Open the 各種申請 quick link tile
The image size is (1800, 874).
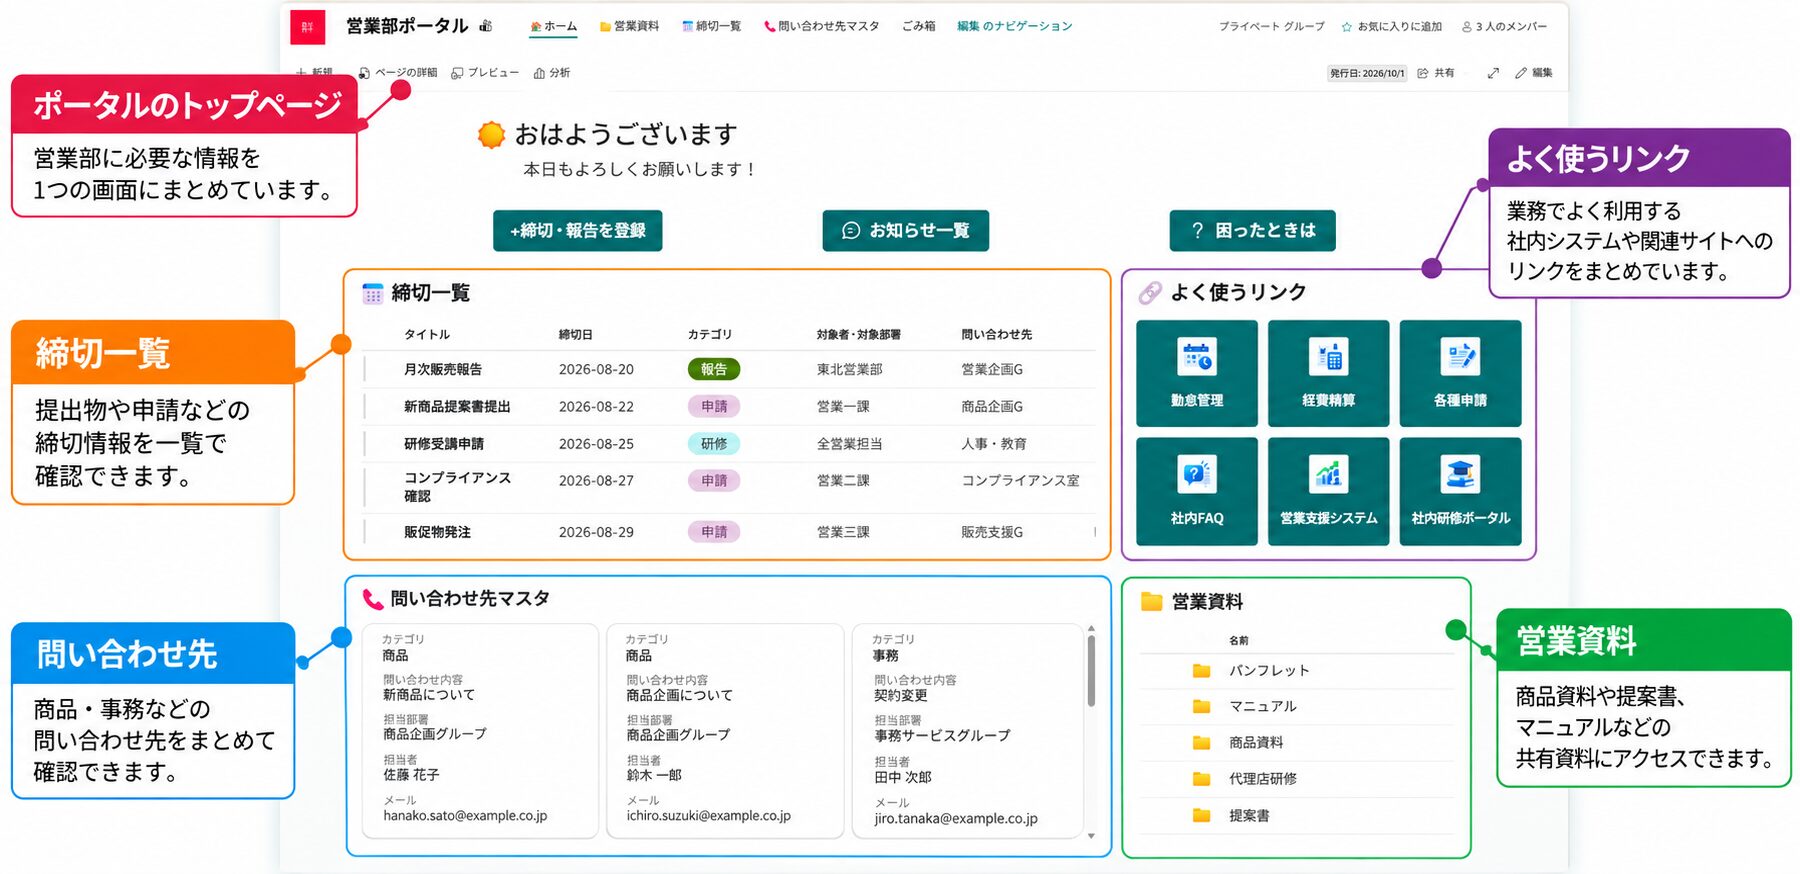[1461, 374]
